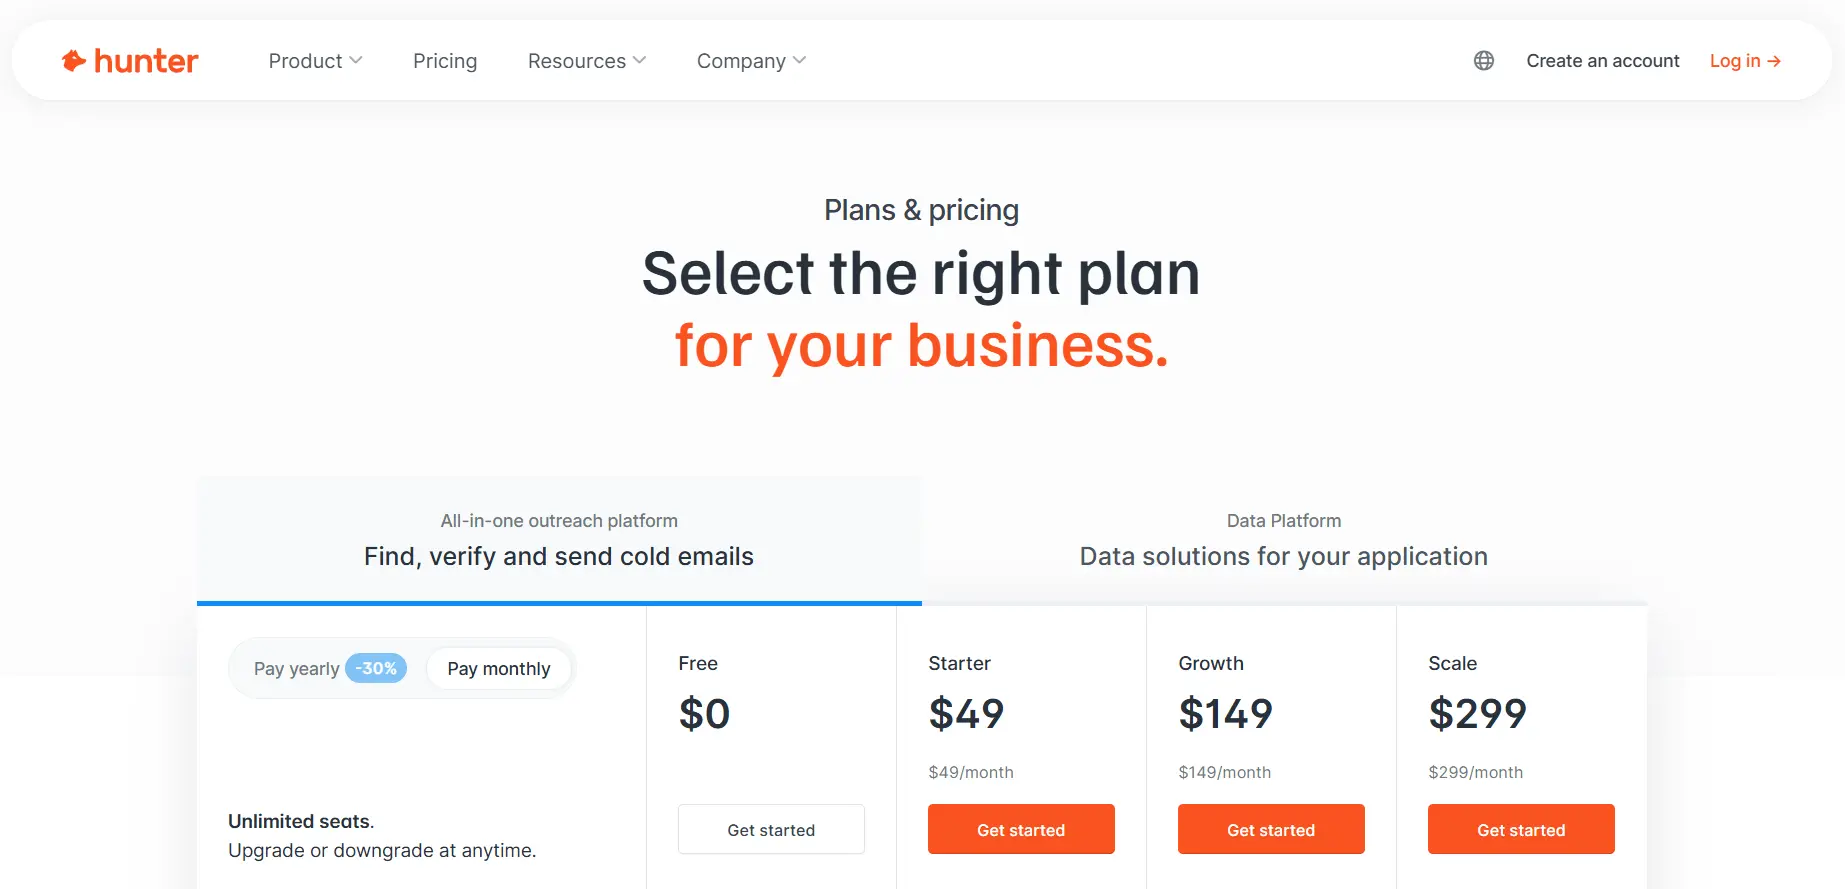Viewport: 1845px width, 889px height.
Task: Click the Select the right plan heading
Action: [921, 273]
